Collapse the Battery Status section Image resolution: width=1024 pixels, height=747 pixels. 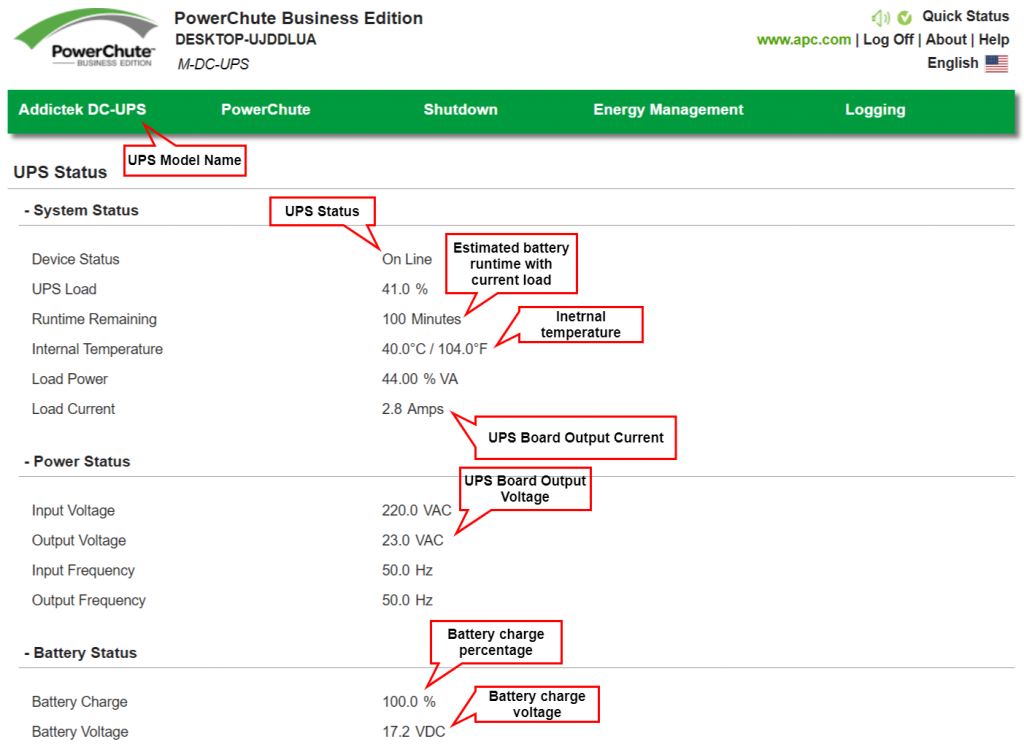click(x=81, y=653)
